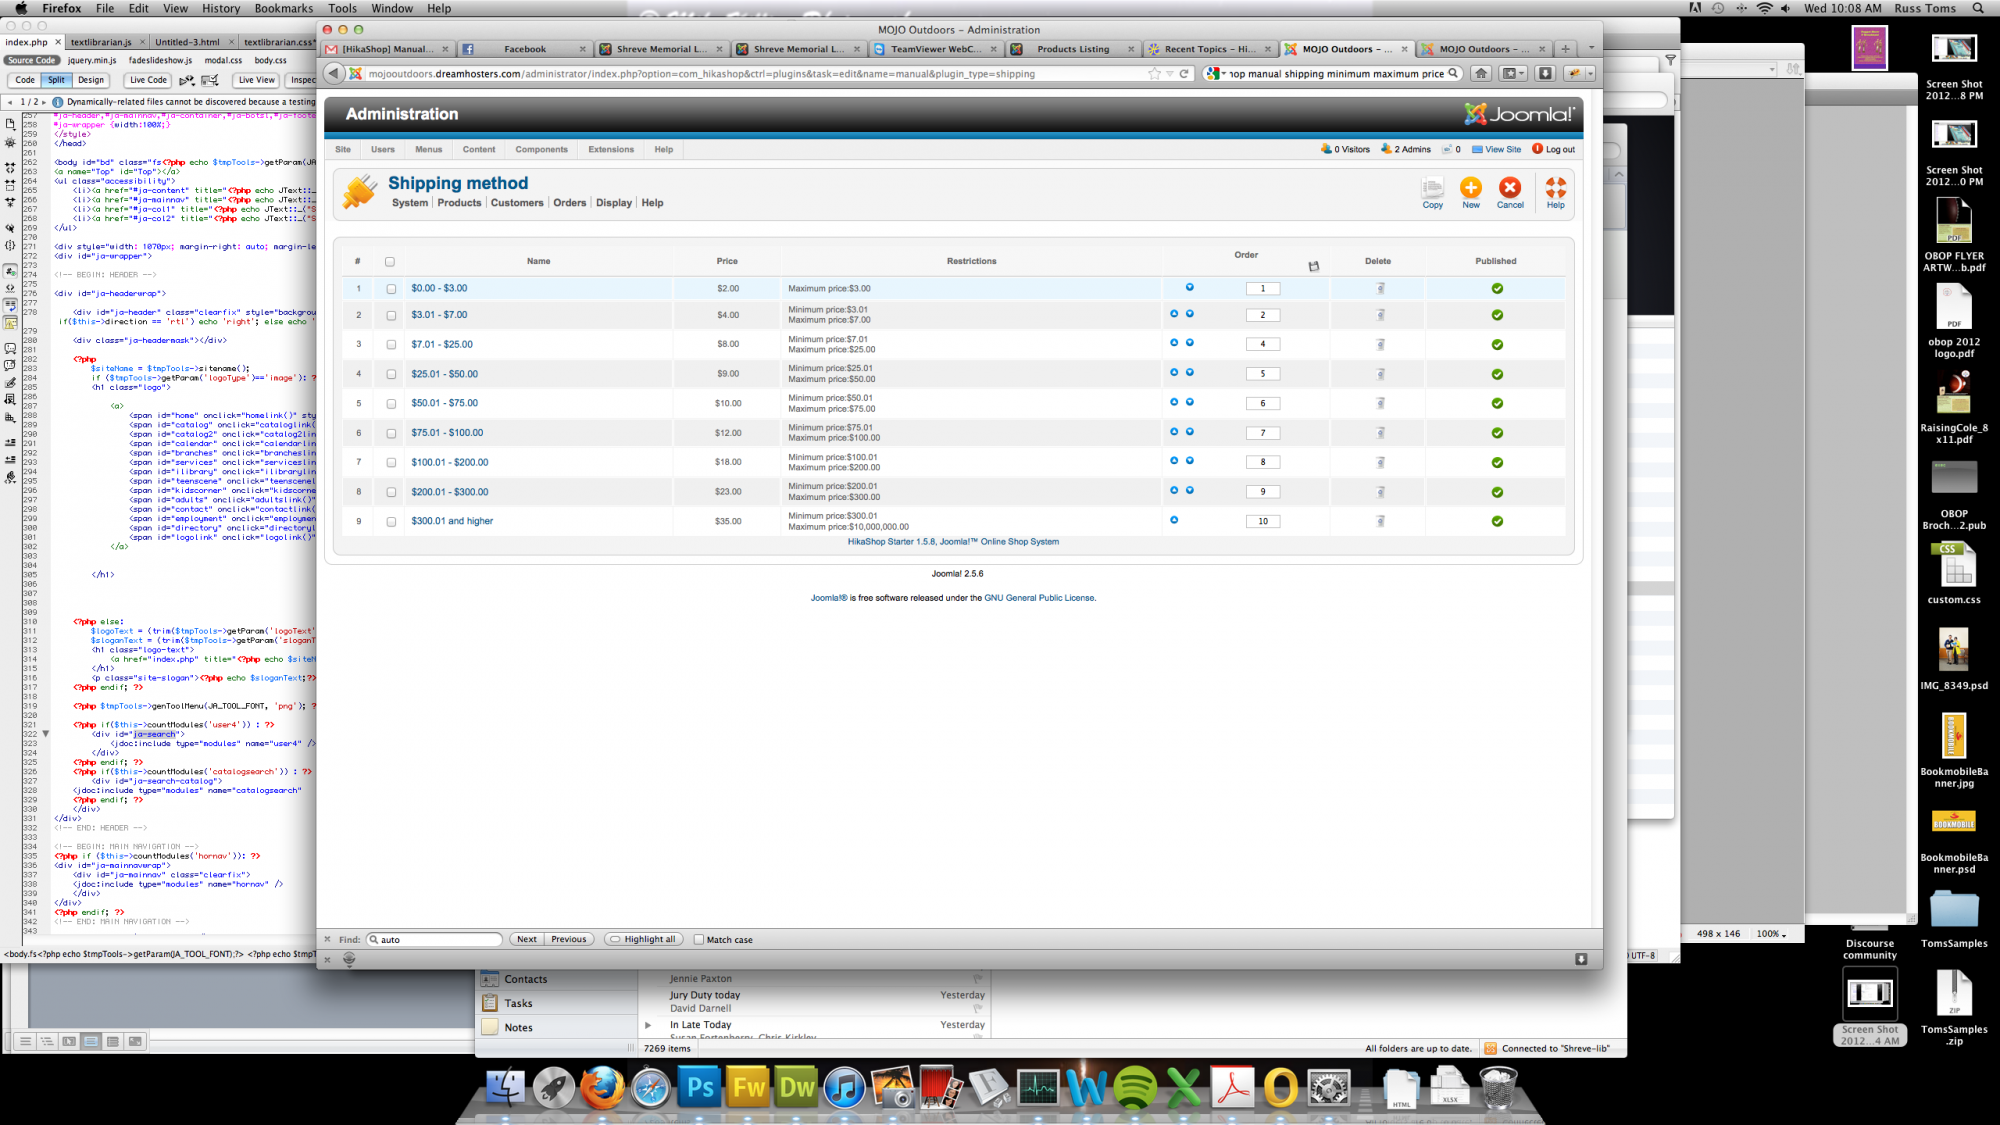Screen dimensions: 2000x1125
Task: Open the Bookmarks menu in Firefox
Action: click(x=283, y=8)
